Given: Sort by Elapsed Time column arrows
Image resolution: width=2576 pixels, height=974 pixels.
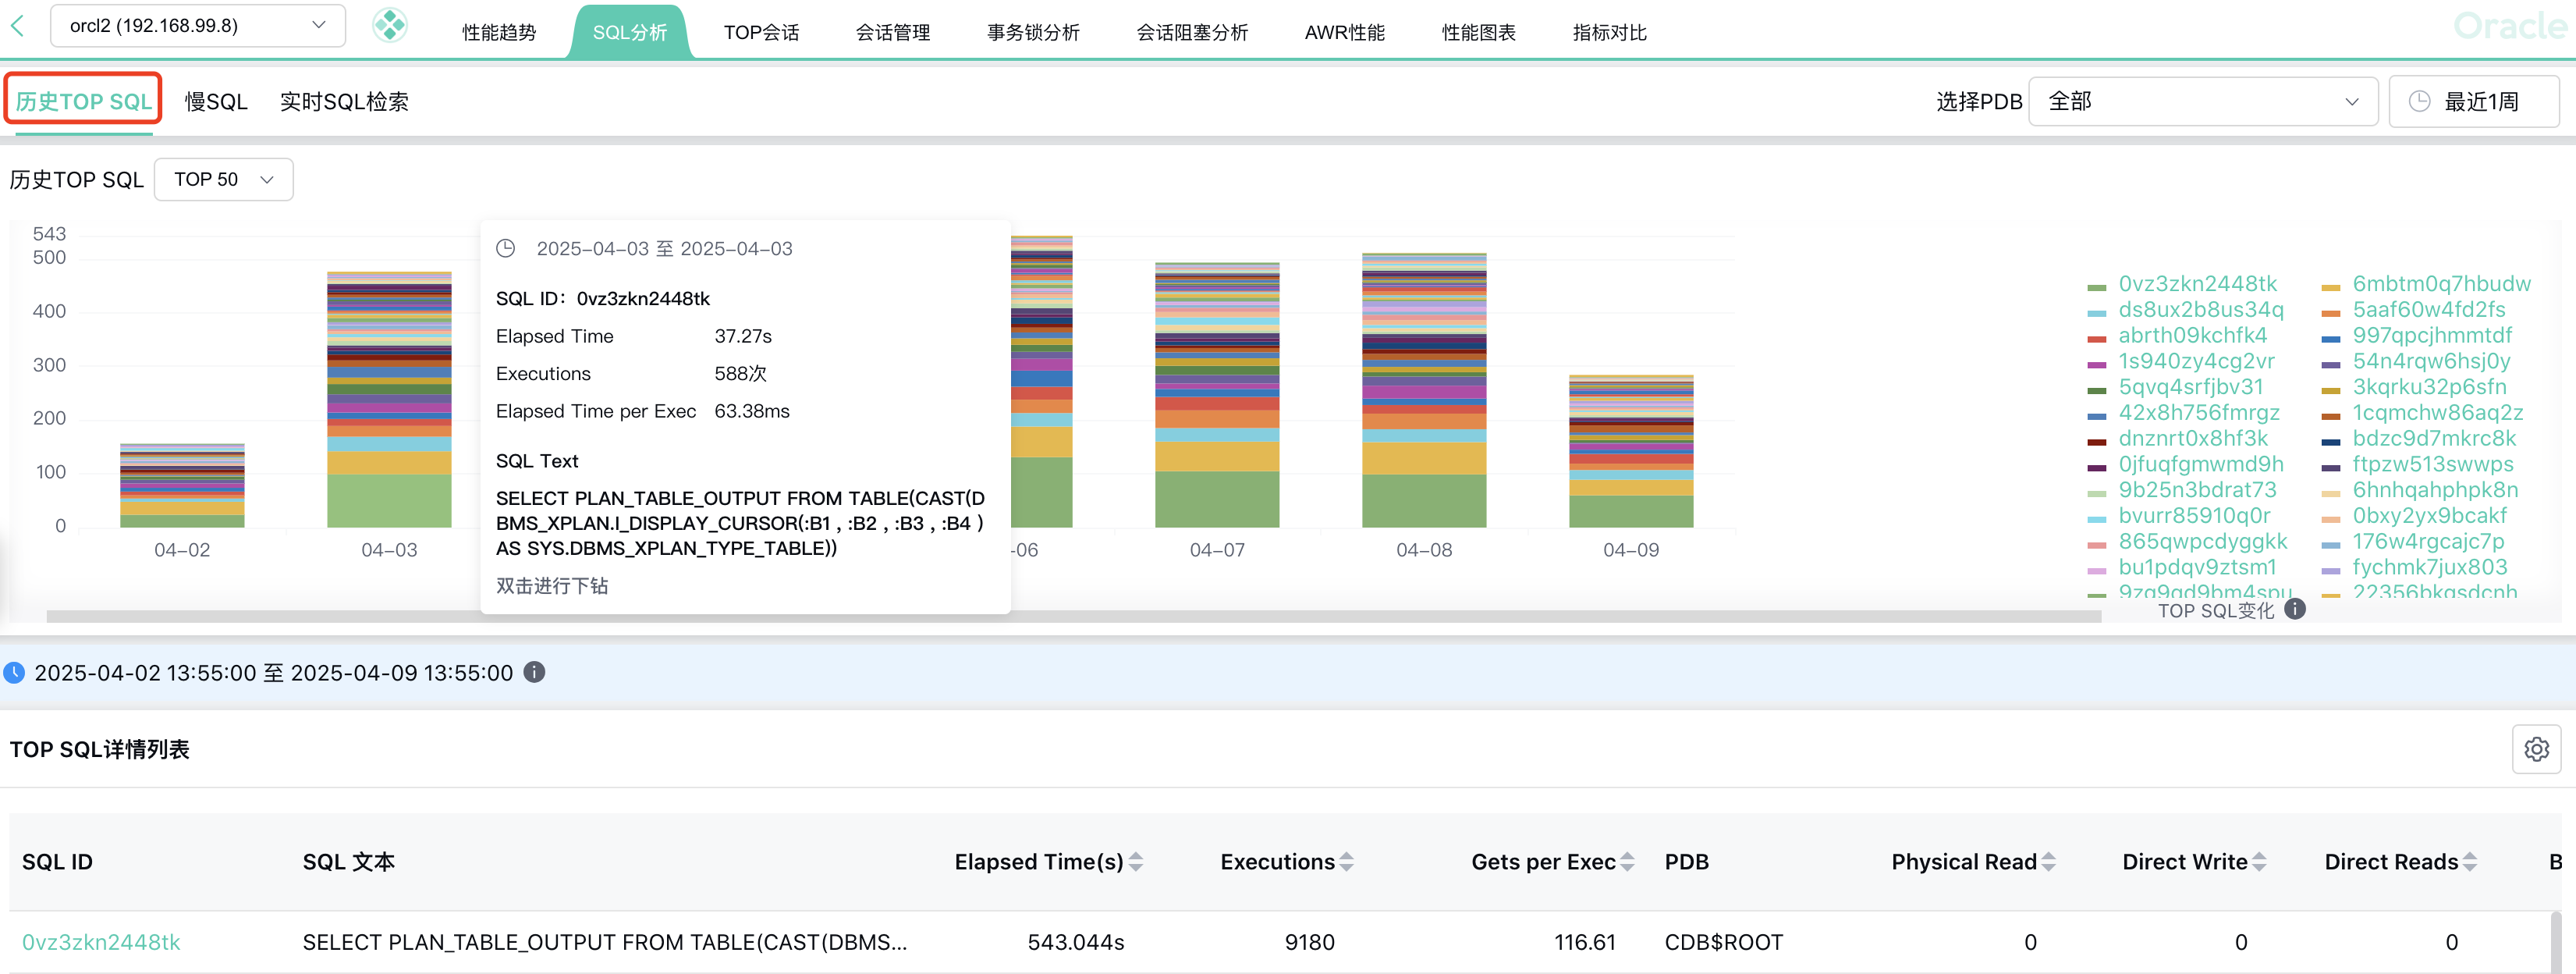Looking at the screenshot, I should 1136,862.
